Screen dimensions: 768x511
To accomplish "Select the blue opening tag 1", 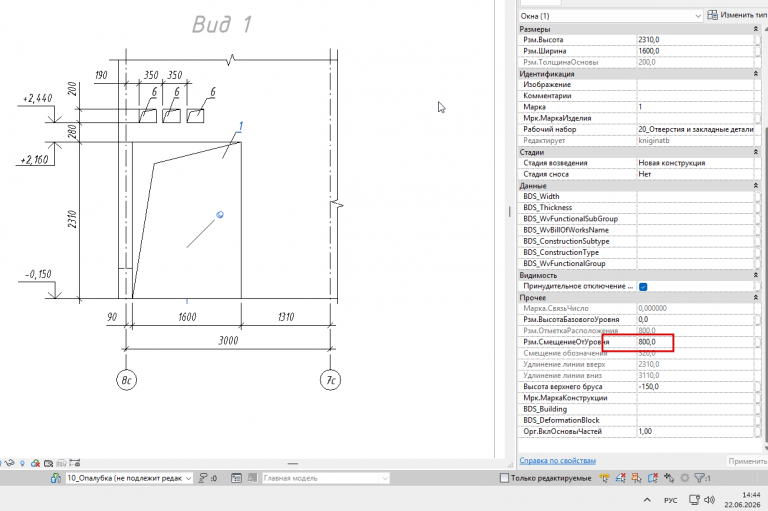I will 240,126.
